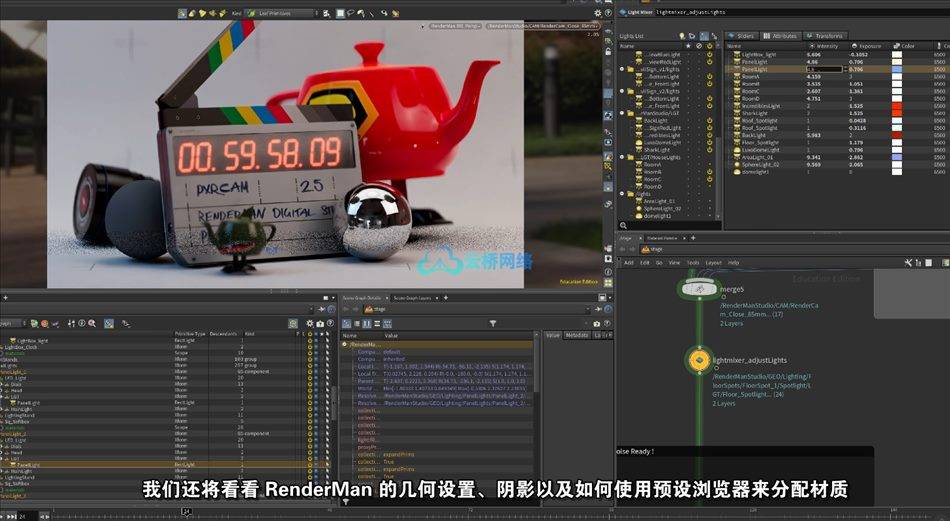Collapse the /RenderMa... row in Scene Graph Details
This screenshot has width=950, height=521.
click(345, 344)
